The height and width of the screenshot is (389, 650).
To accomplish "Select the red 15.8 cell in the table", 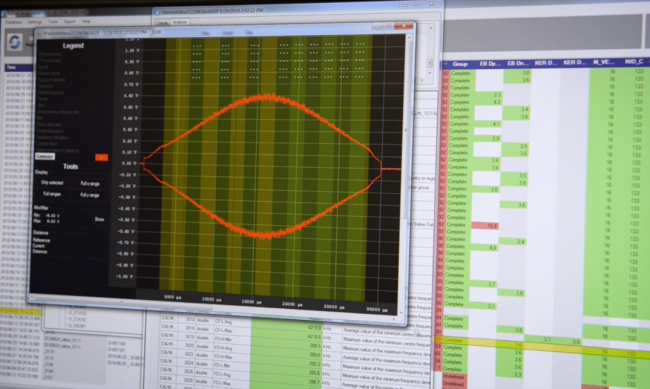I will coord(485,226).
